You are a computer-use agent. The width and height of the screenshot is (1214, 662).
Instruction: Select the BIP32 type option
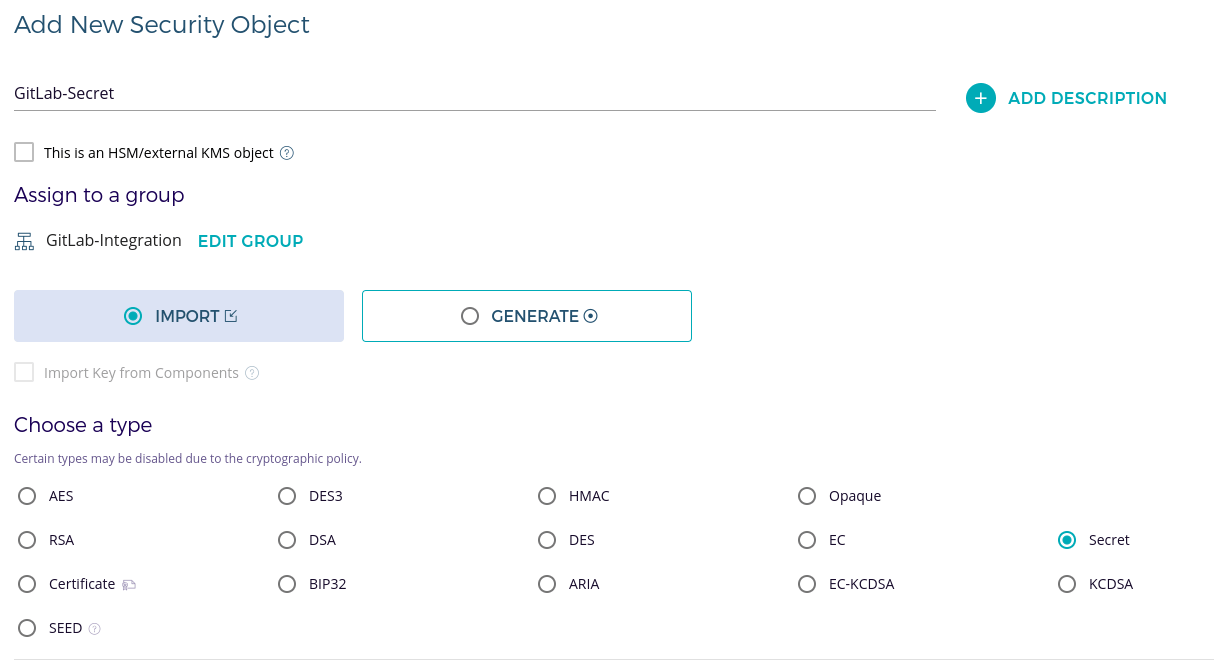287,584
